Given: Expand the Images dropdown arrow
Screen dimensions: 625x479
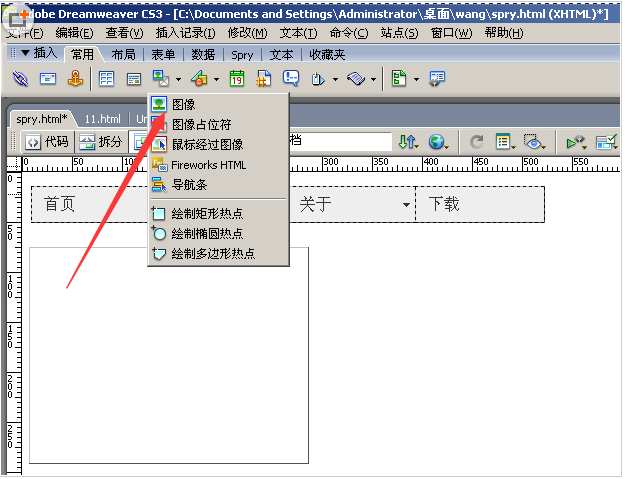Looking at the screenshot, I should pos(178,80).
